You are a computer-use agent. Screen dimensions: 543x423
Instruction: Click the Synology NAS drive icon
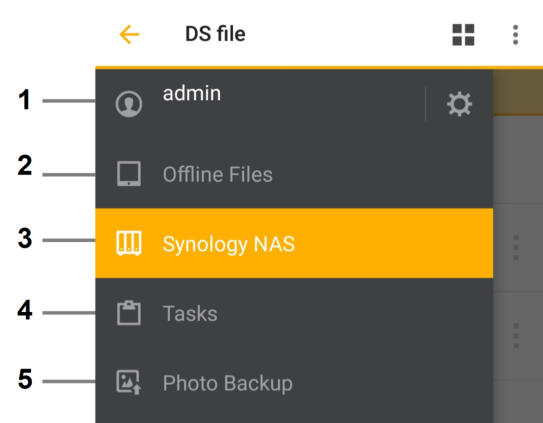128,243
